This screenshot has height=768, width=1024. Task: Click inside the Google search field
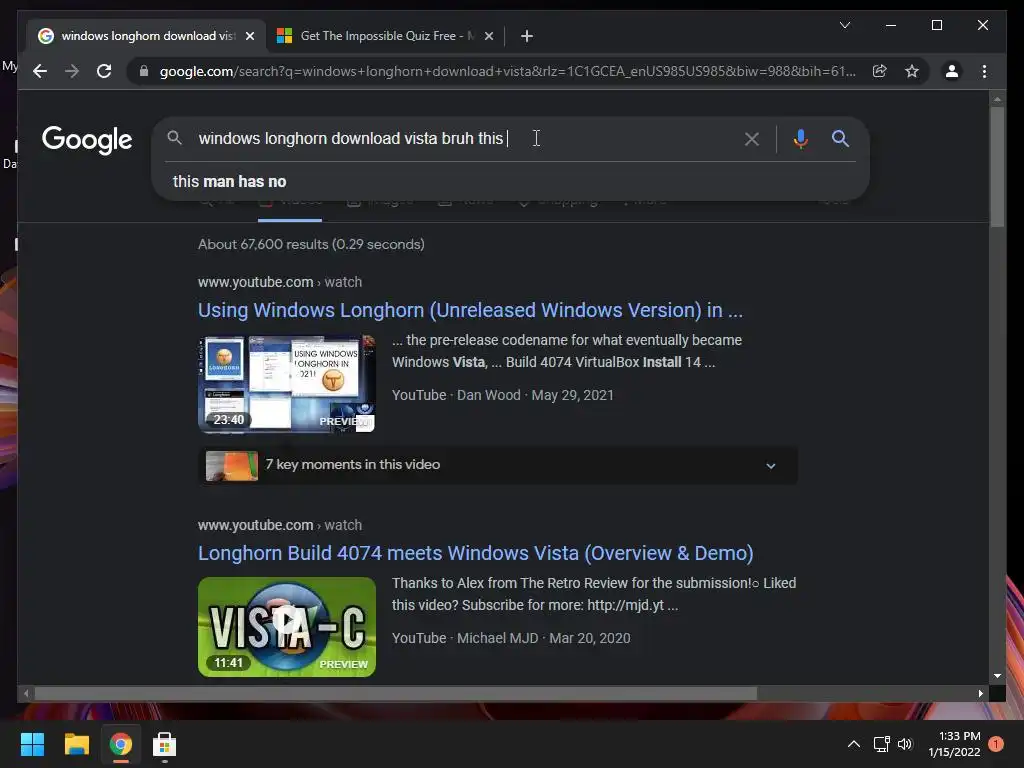pos(457,138)
